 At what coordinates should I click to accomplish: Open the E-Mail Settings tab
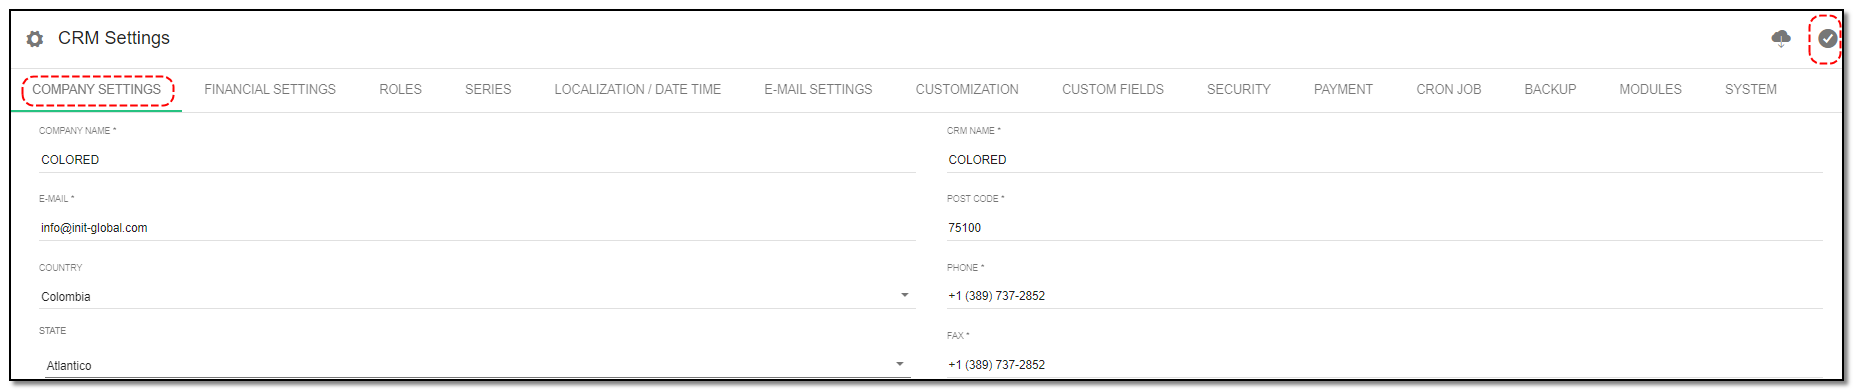pyautogui.click(x=818, y=90)
